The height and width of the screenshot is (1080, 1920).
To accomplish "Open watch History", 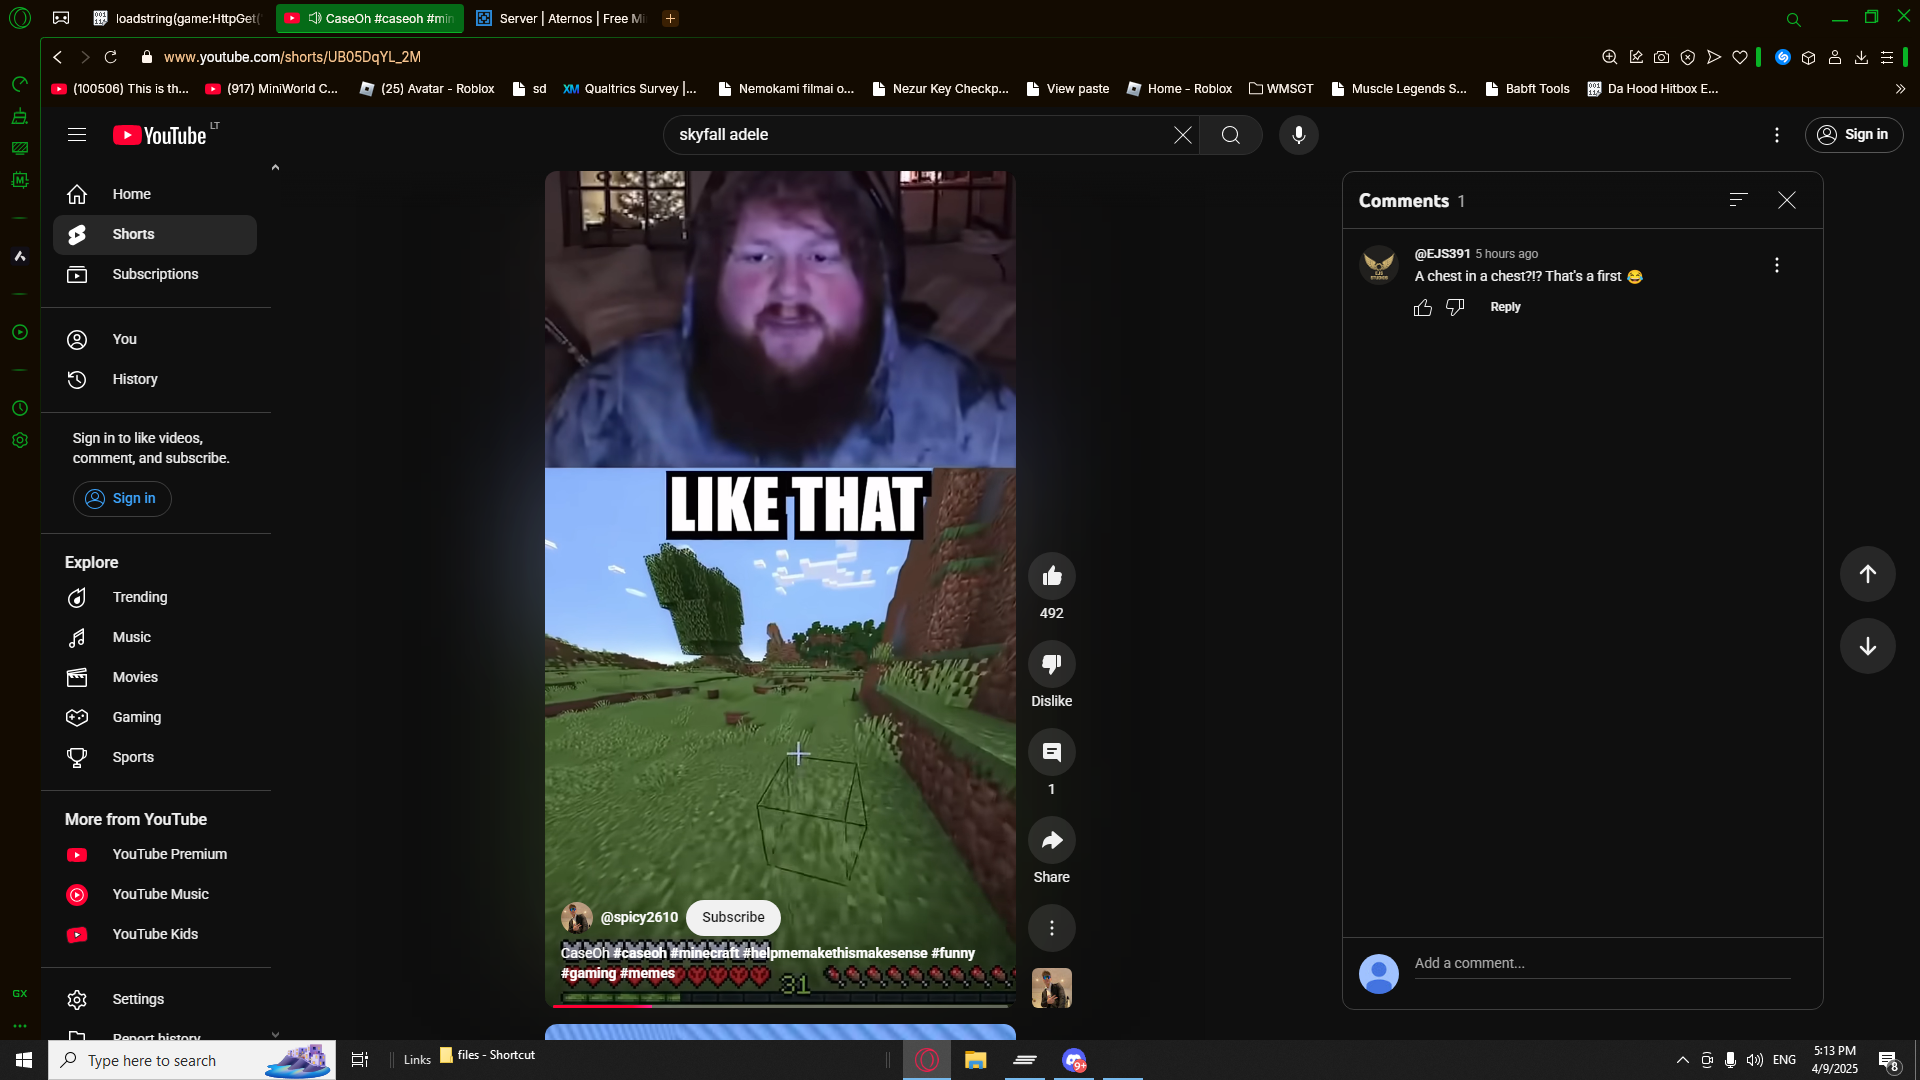I will coord(155,379).
